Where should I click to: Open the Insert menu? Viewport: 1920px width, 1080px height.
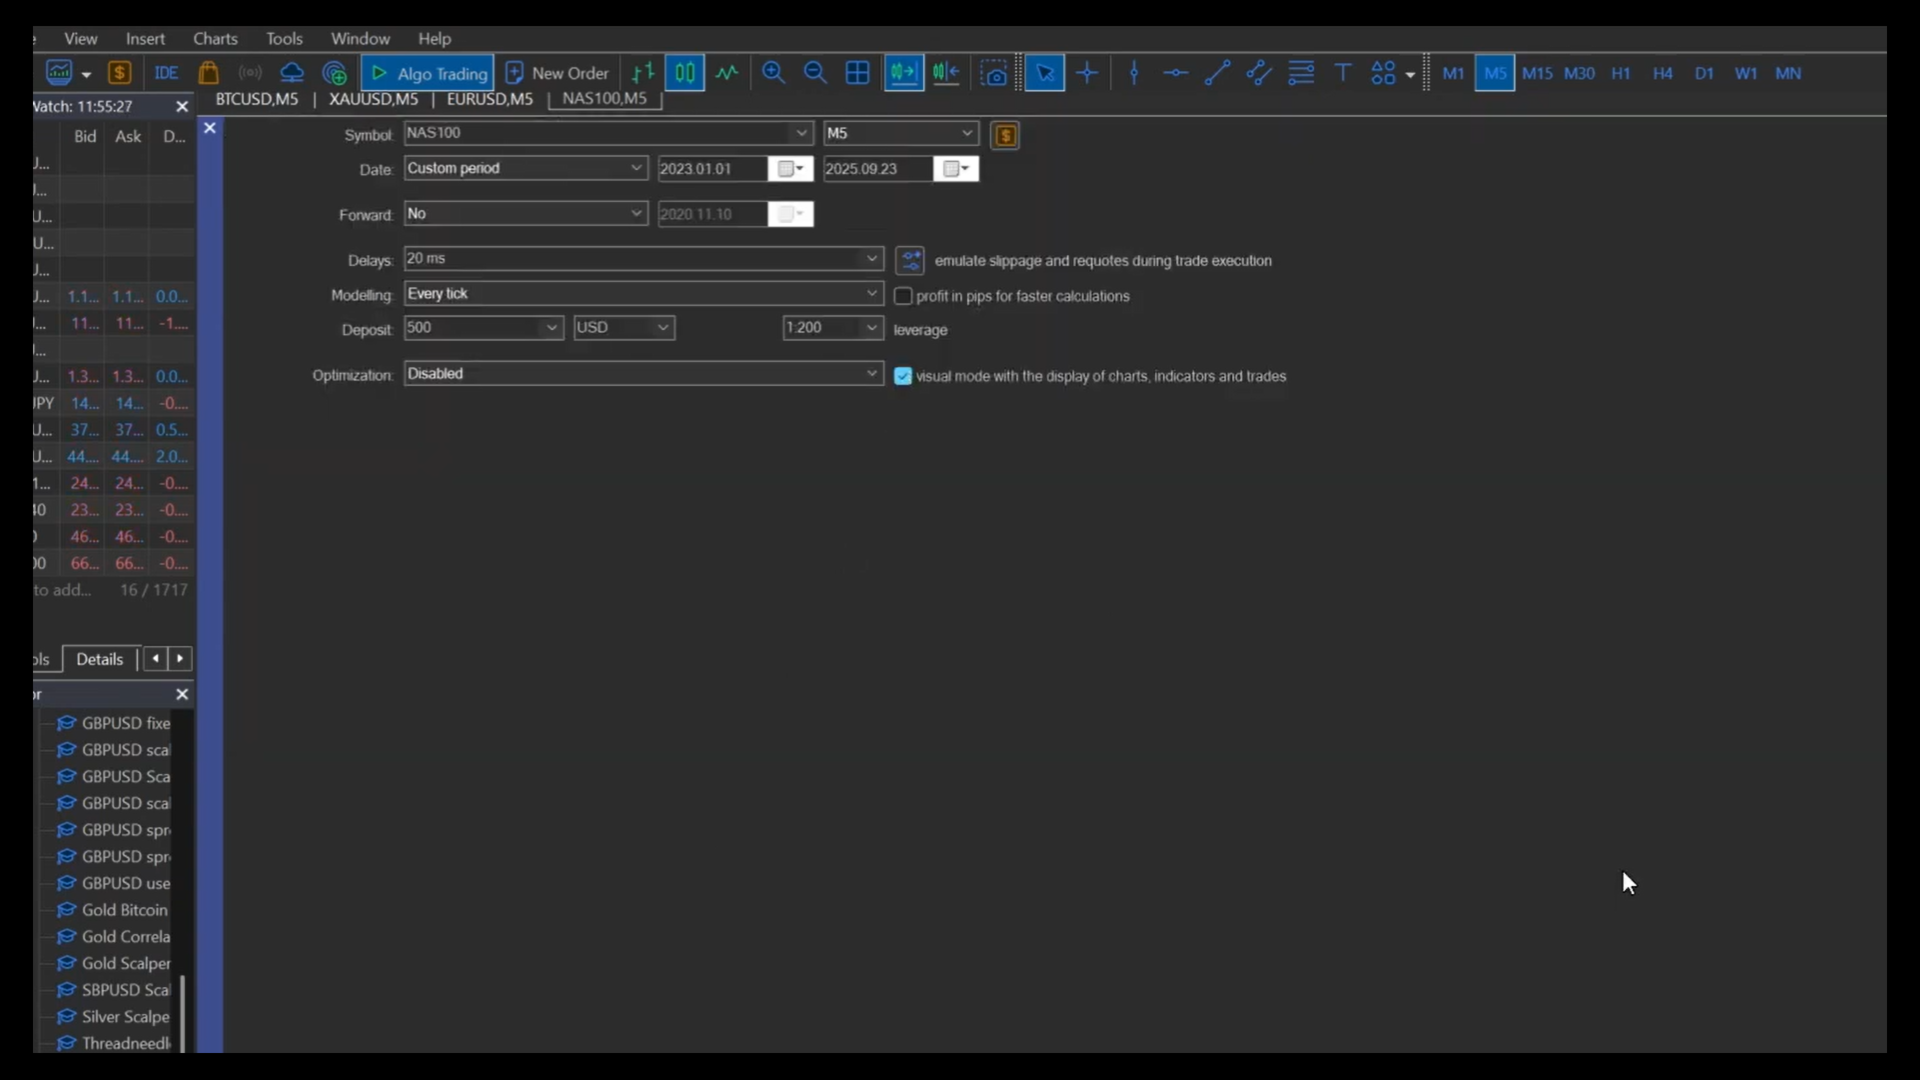click(x=145, y=38)
